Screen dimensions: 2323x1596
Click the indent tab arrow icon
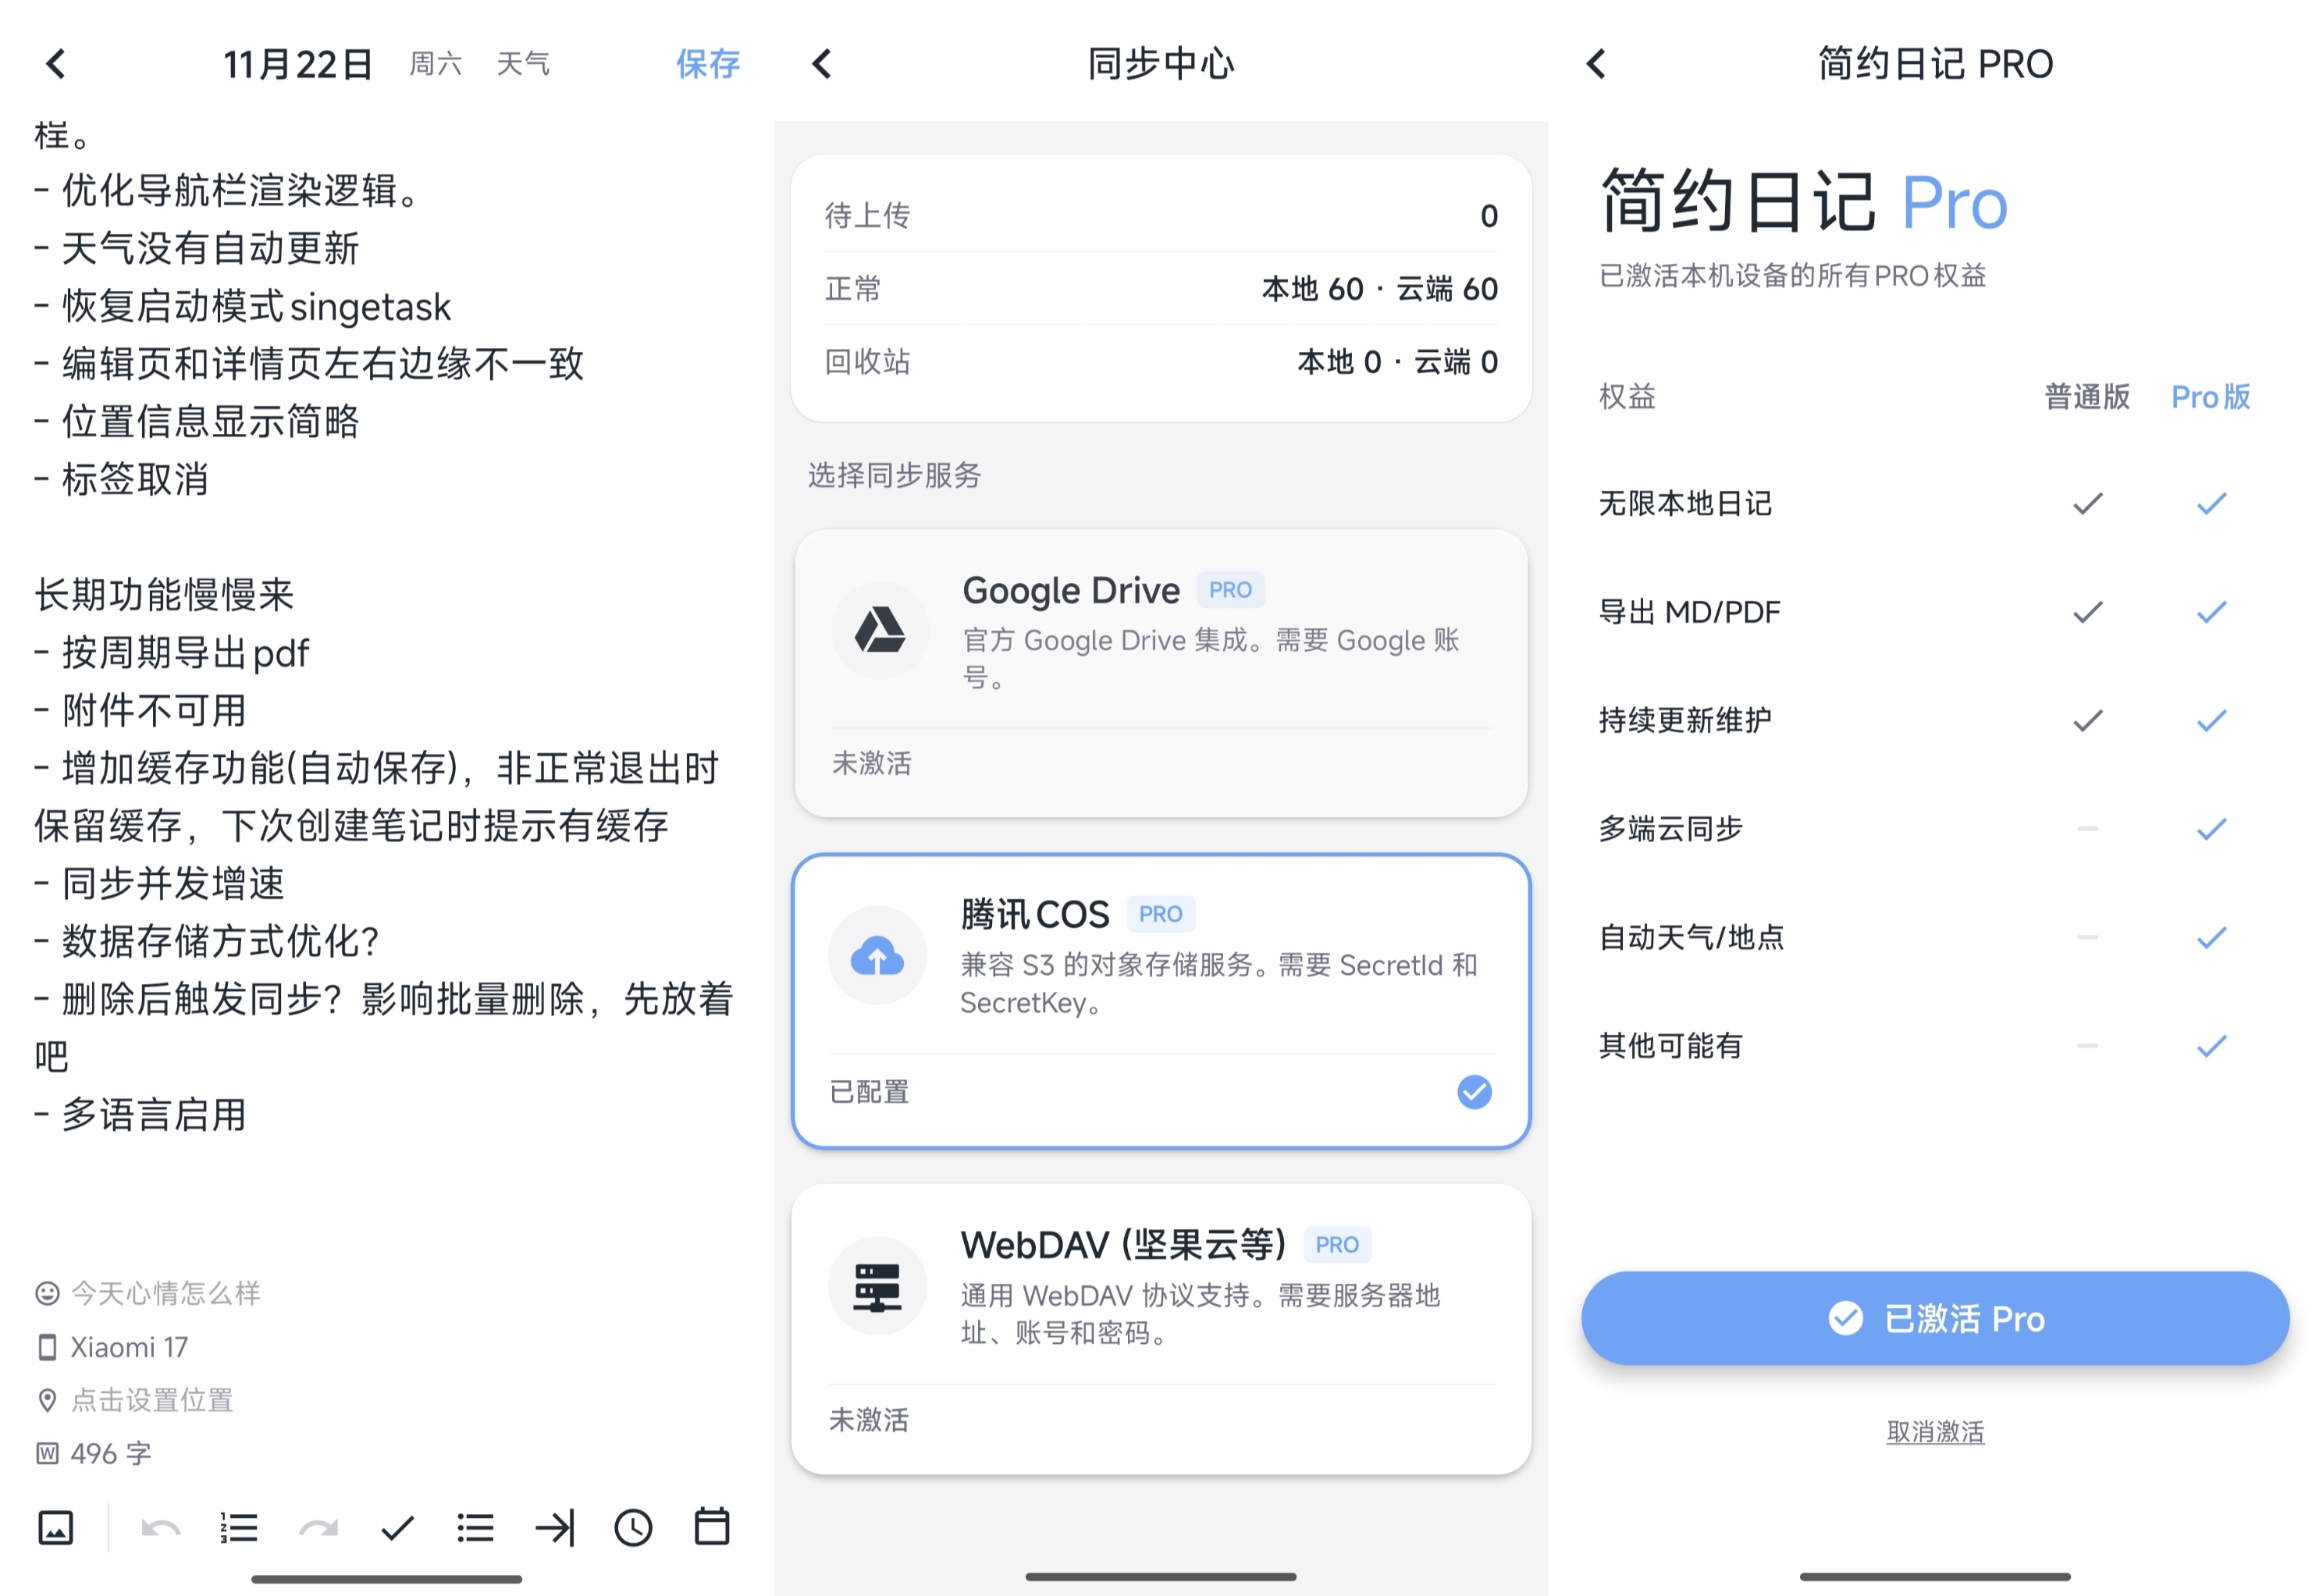pyautogui.click(x=555, y=1528)
